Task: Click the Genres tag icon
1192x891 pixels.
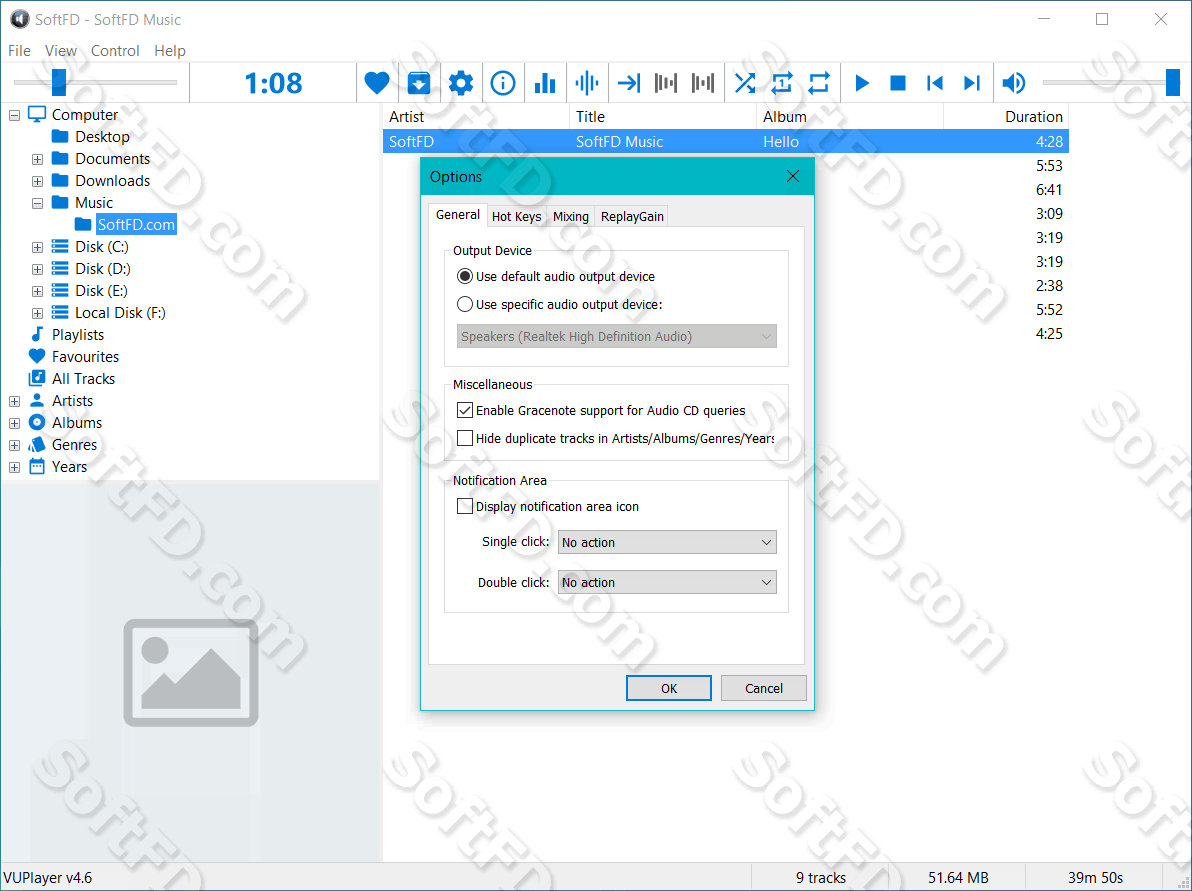Action: pos(36,444)
